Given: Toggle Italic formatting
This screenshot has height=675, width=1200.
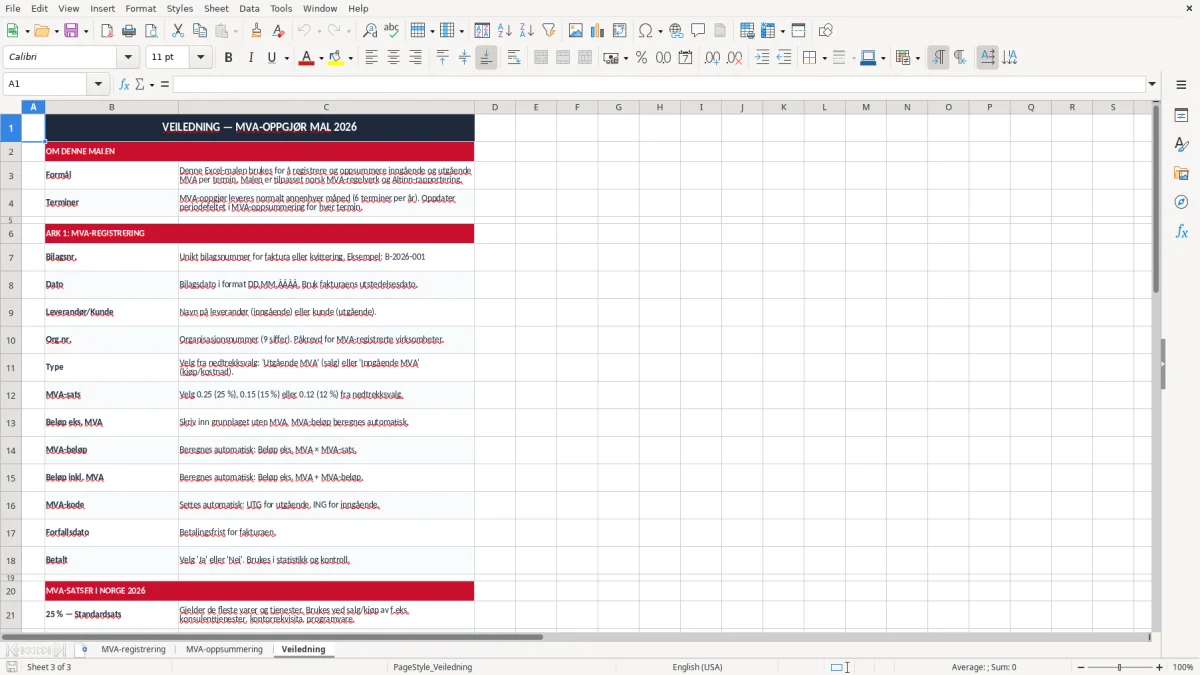Looking at the screenshot, I should pos(251,58).
